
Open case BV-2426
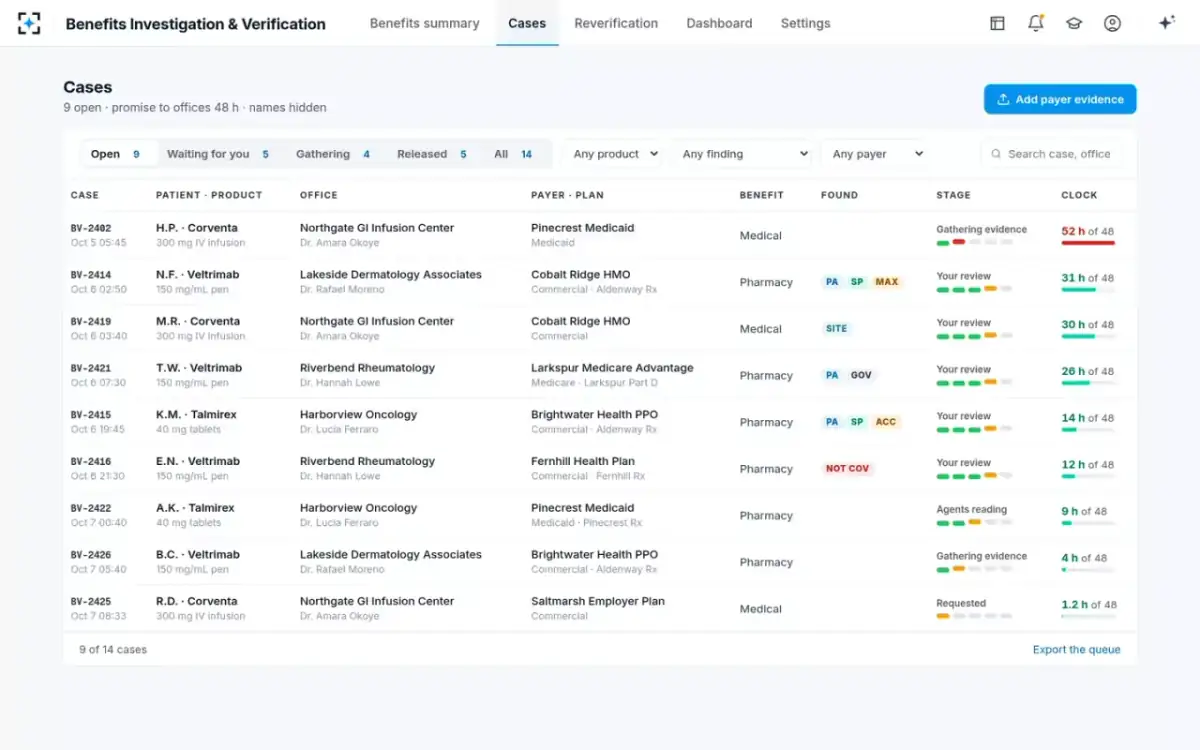(599, 562)
